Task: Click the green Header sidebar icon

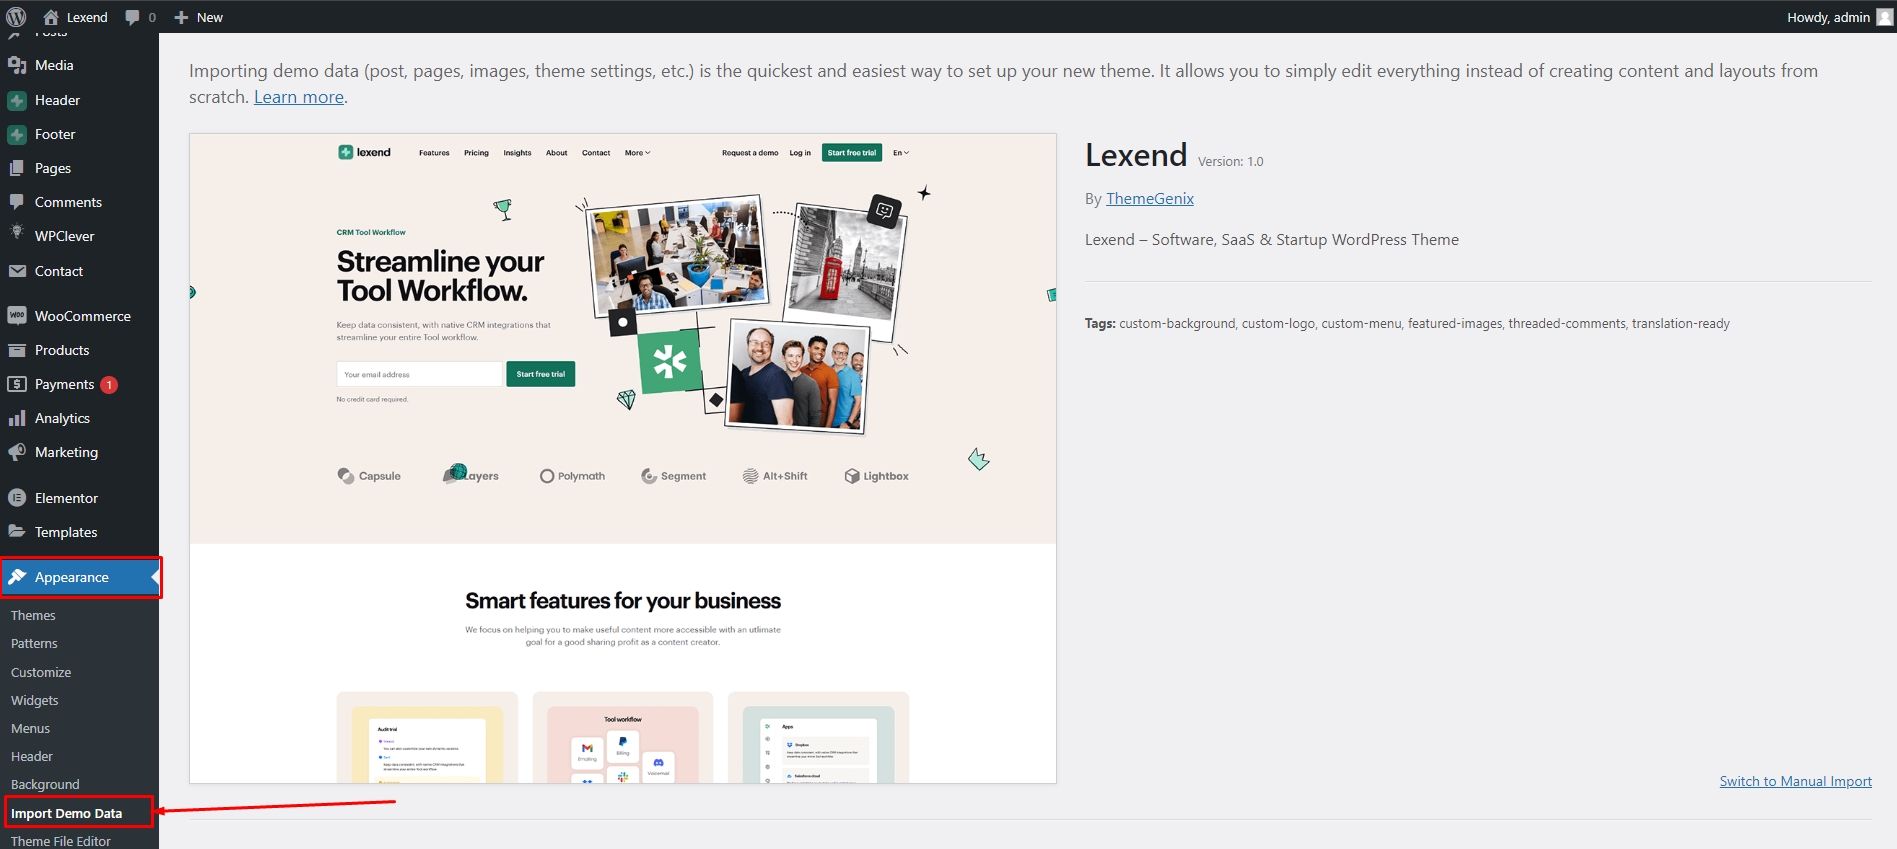Action: 17,100
